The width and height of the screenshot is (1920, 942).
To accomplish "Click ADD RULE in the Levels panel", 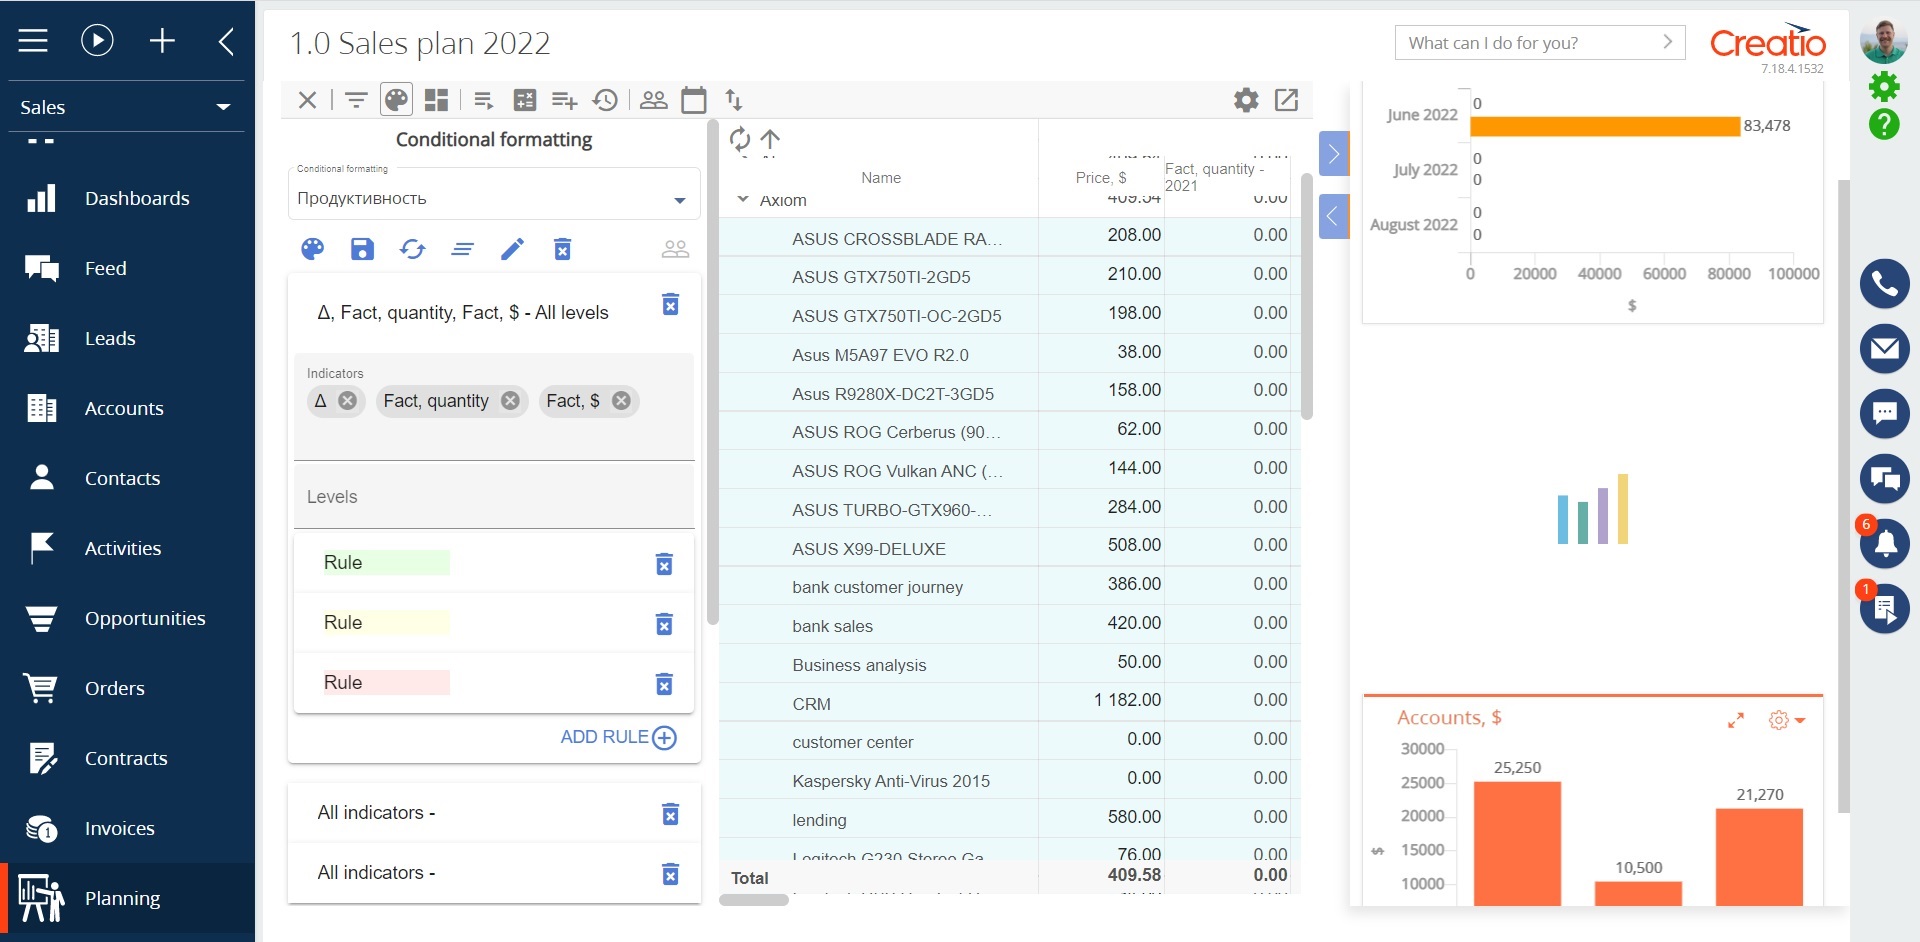I will point(617,737).
